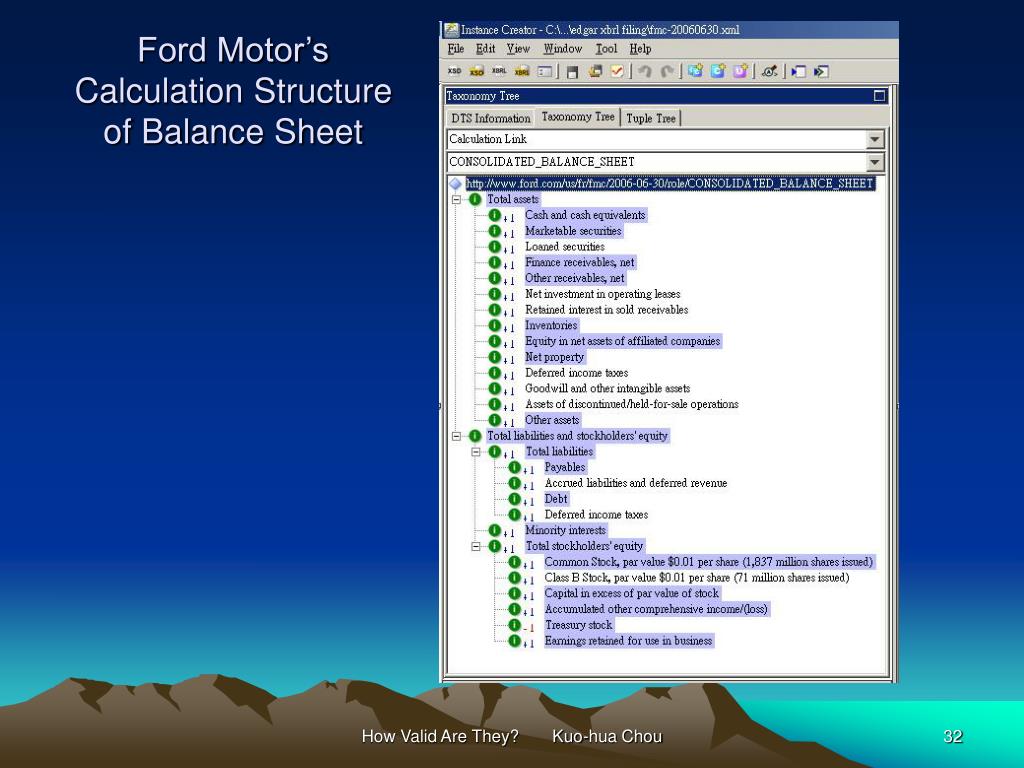Click the yellow XSD toolbar icon
Image resolution: width=1024 pixels, height=768 pixels.
click(477, 71)
